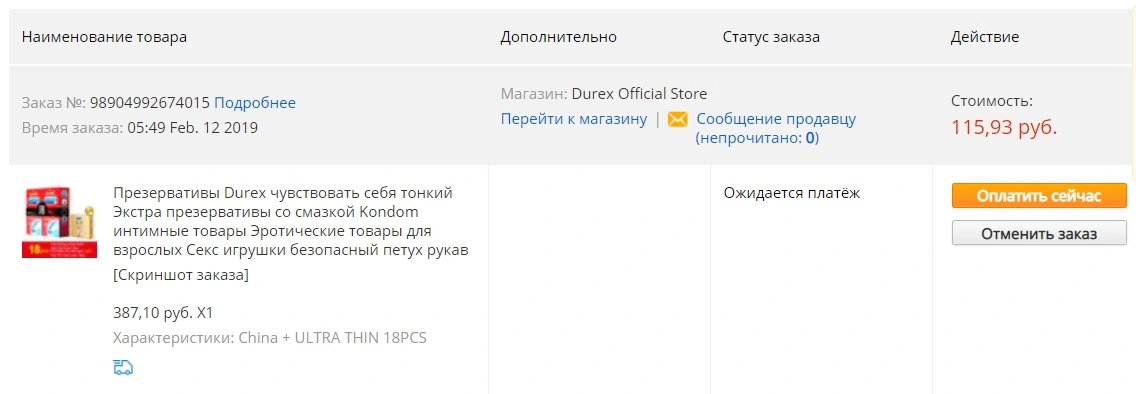This screenshot has width=1136, height=394.
Task: Open the Скриншот заказа link
Action: [181, 275]
